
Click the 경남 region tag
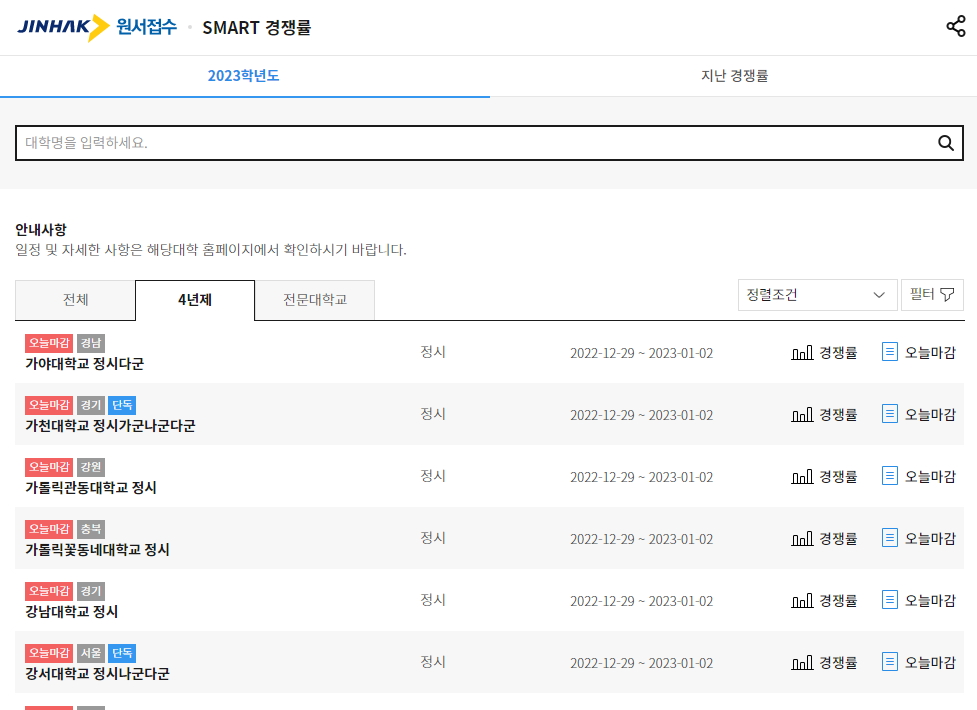[x=91, y=343]
